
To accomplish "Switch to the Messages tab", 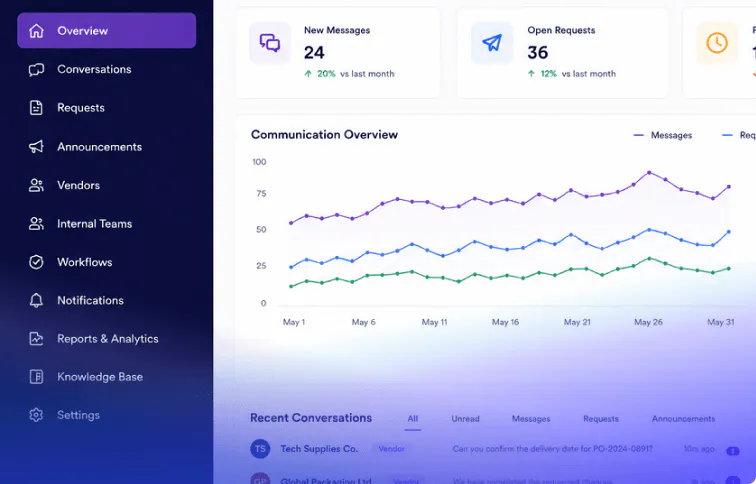I will click(531, 419).
